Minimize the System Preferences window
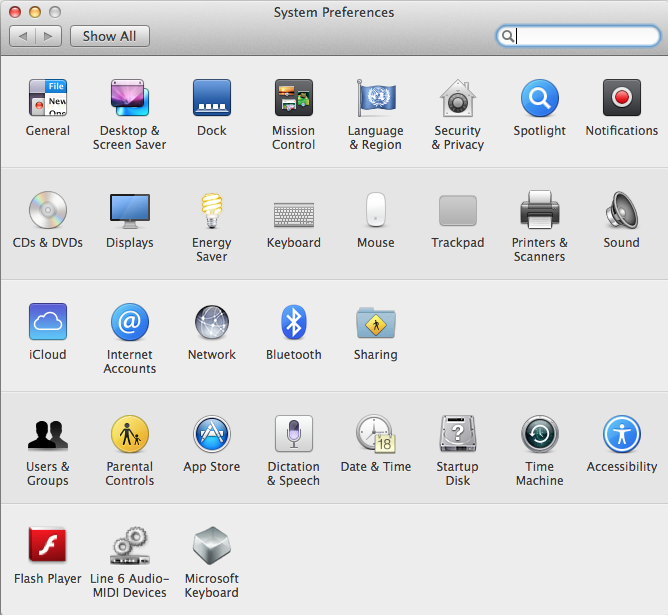This screenshot has width=668, height=615. tap(35, 12)
